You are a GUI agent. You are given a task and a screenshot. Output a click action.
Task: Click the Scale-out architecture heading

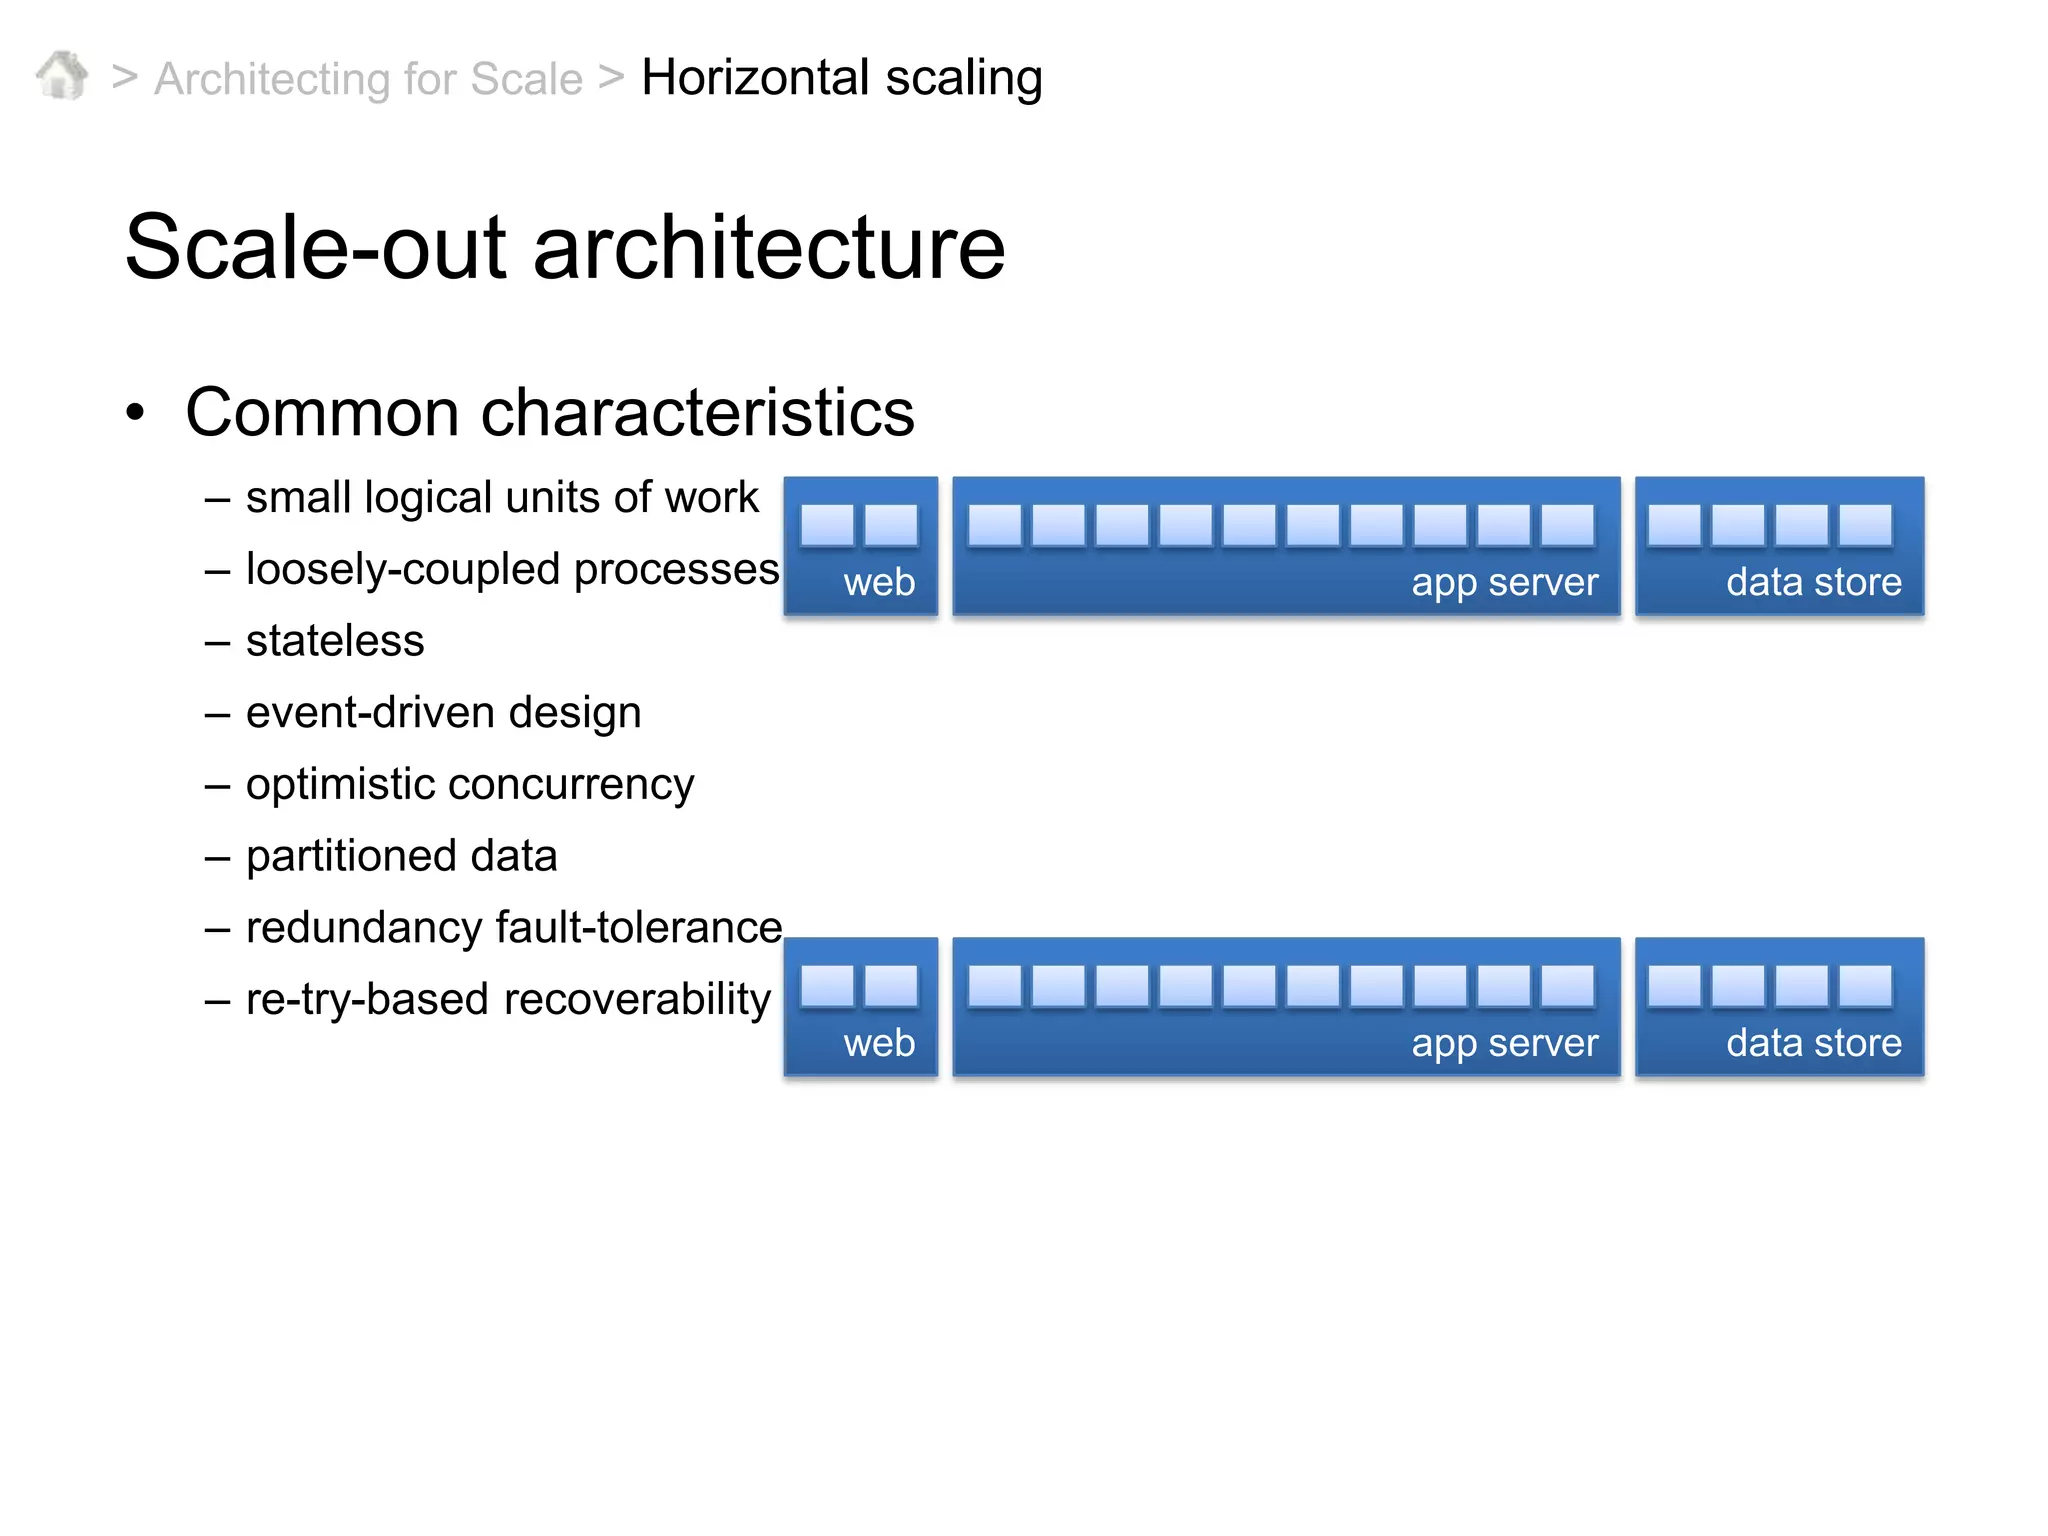(x=565, y=247)
